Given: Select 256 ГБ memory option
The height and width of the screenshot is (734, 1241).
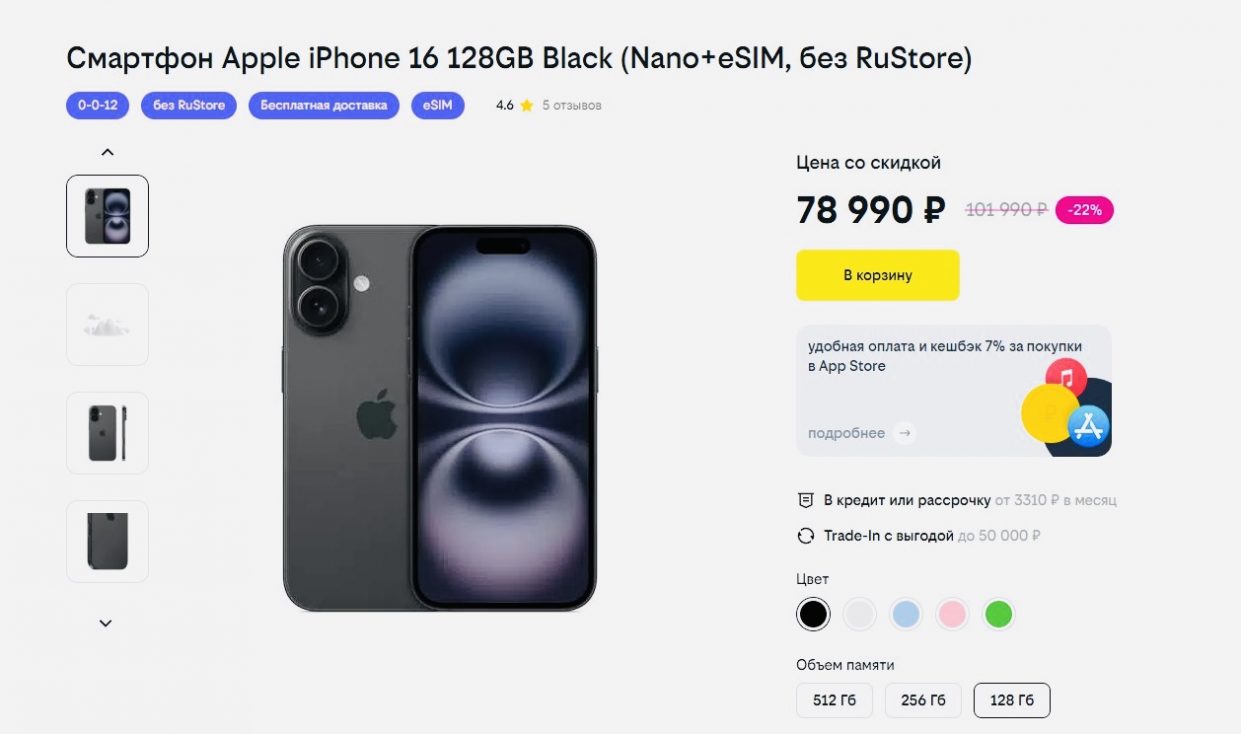Looking at the screenshot, I should click(x=923, y=700).
